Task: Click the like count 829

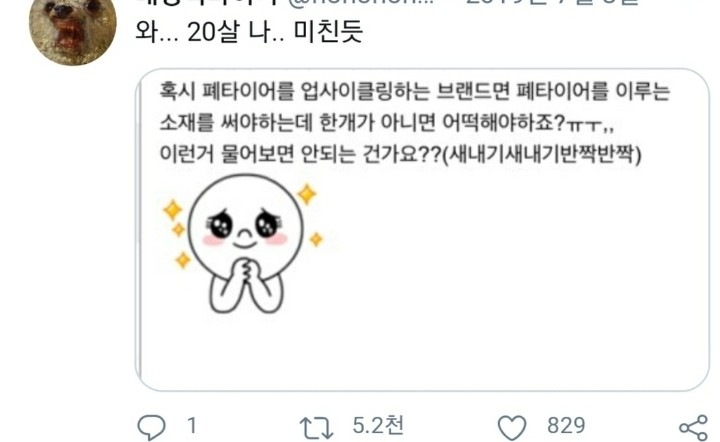Action: coord(566,426)
